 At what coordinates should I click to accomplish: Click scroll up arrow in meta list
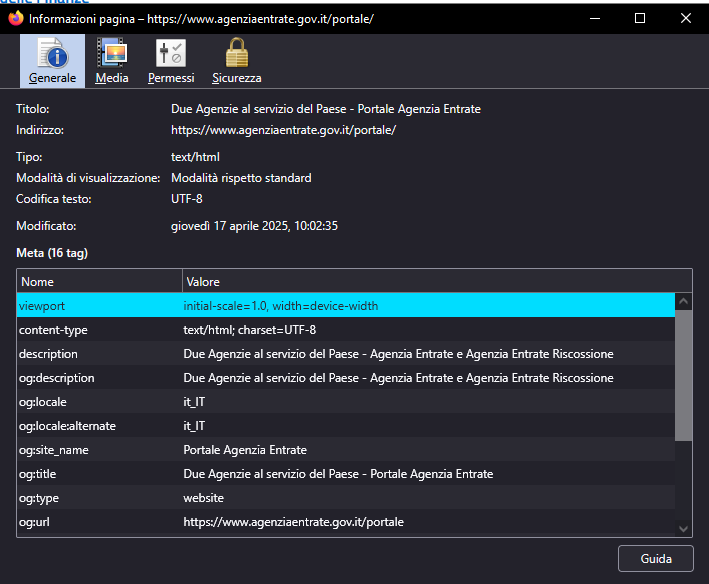683,301
